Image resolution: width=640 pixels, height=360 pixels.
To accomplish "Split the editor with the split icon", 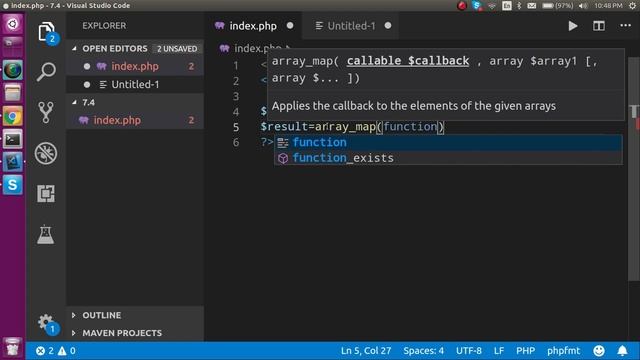I will point(599,26).
